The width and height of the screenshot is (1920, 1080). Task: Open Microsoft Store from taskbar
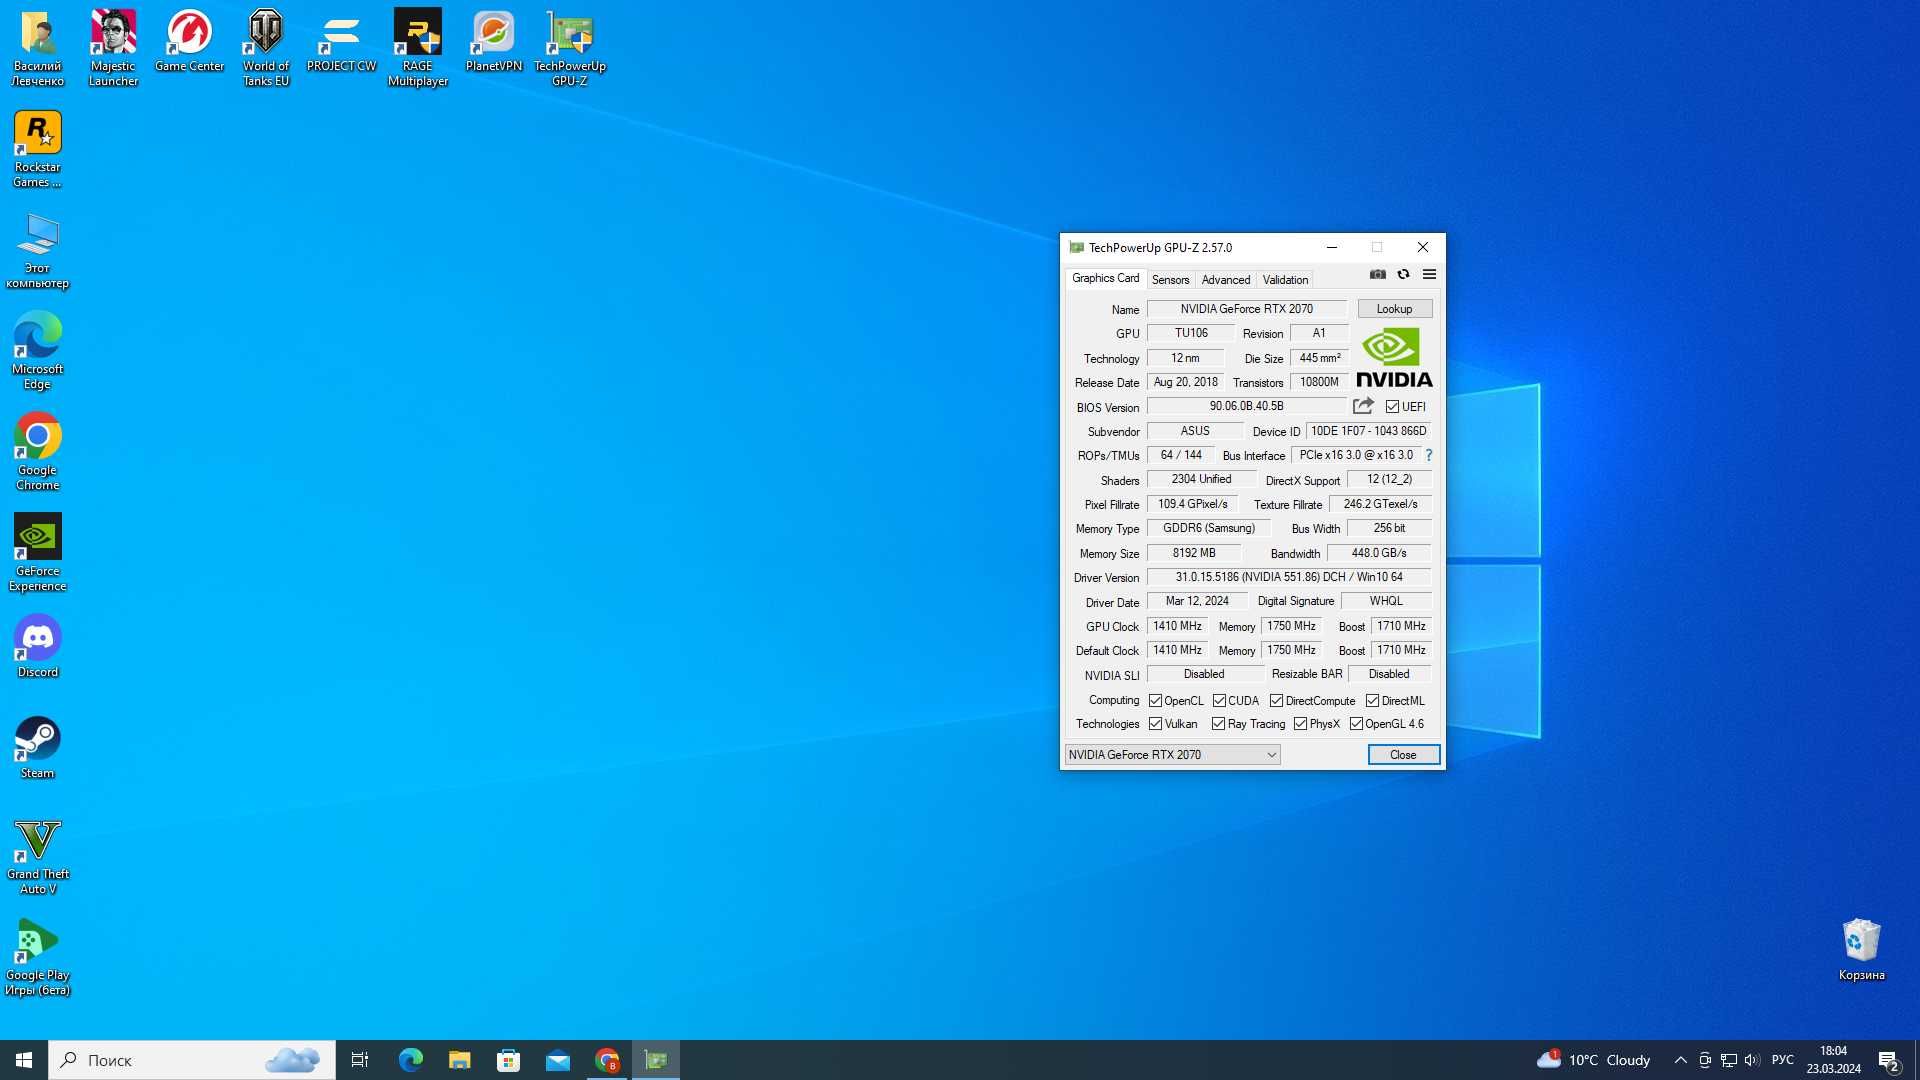pyautogui.click(x=508, y=1060)
